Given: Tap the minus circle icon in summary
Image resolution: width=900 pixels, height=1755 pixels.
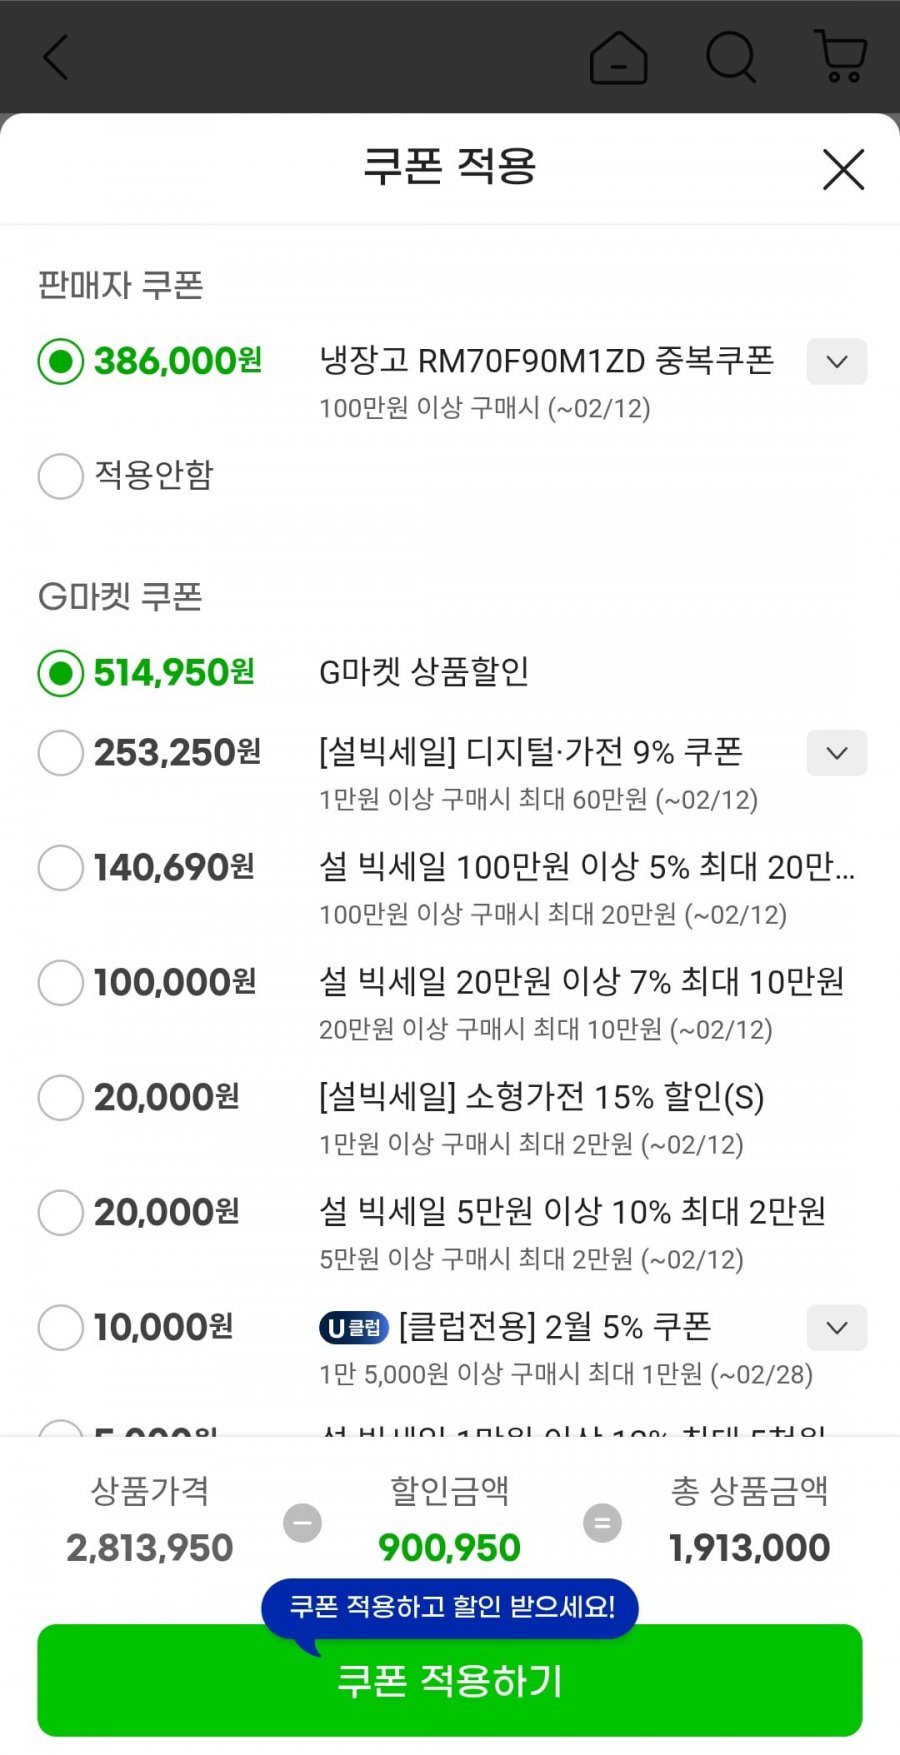Looking at the screenshot, I should click(302, 1523).
